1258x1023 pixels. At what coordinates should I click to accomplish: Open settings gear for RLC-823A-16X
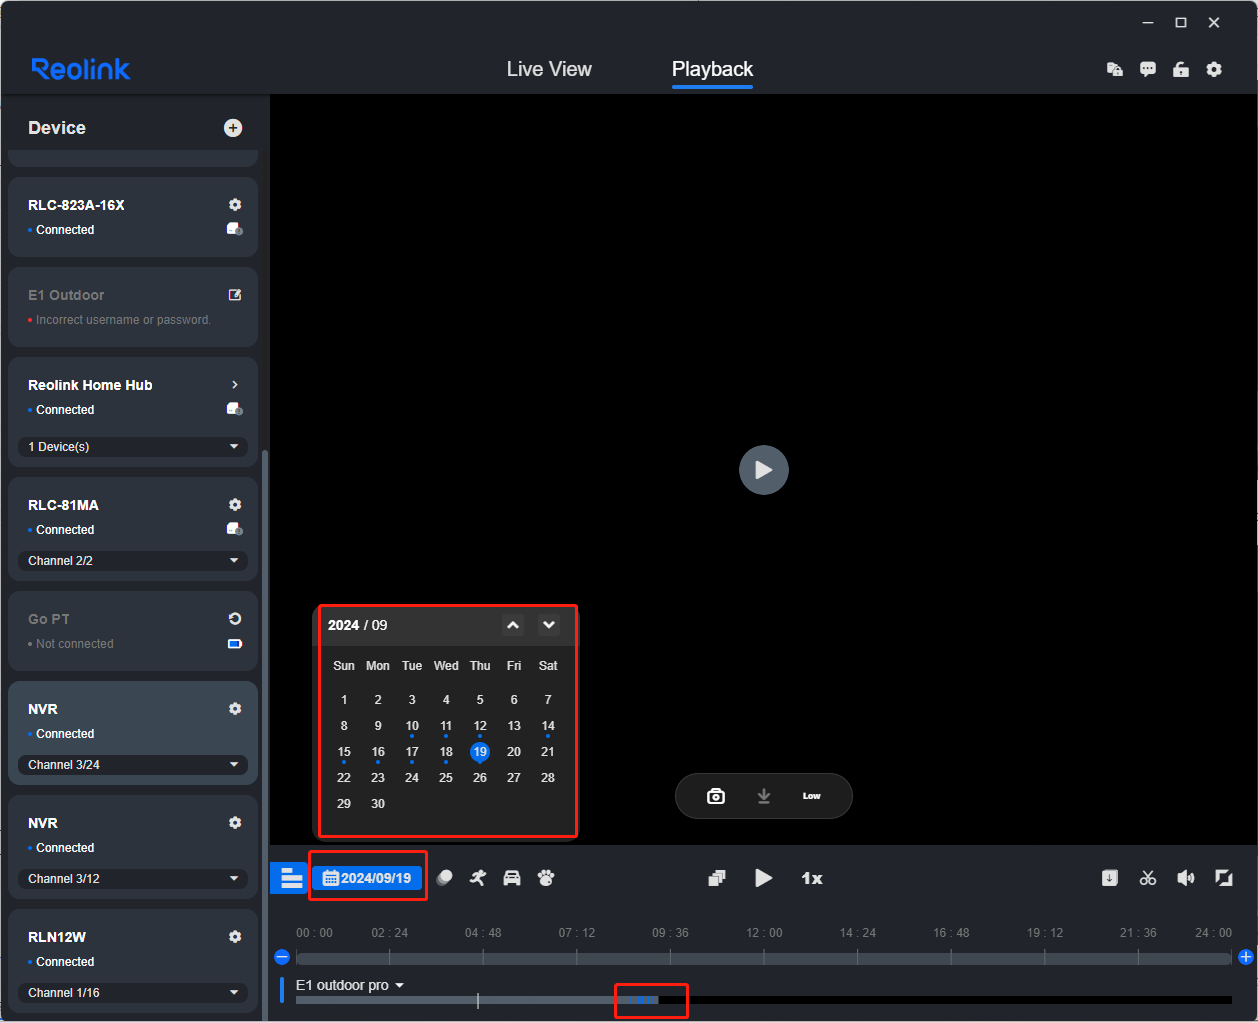[x=235, y=204]
